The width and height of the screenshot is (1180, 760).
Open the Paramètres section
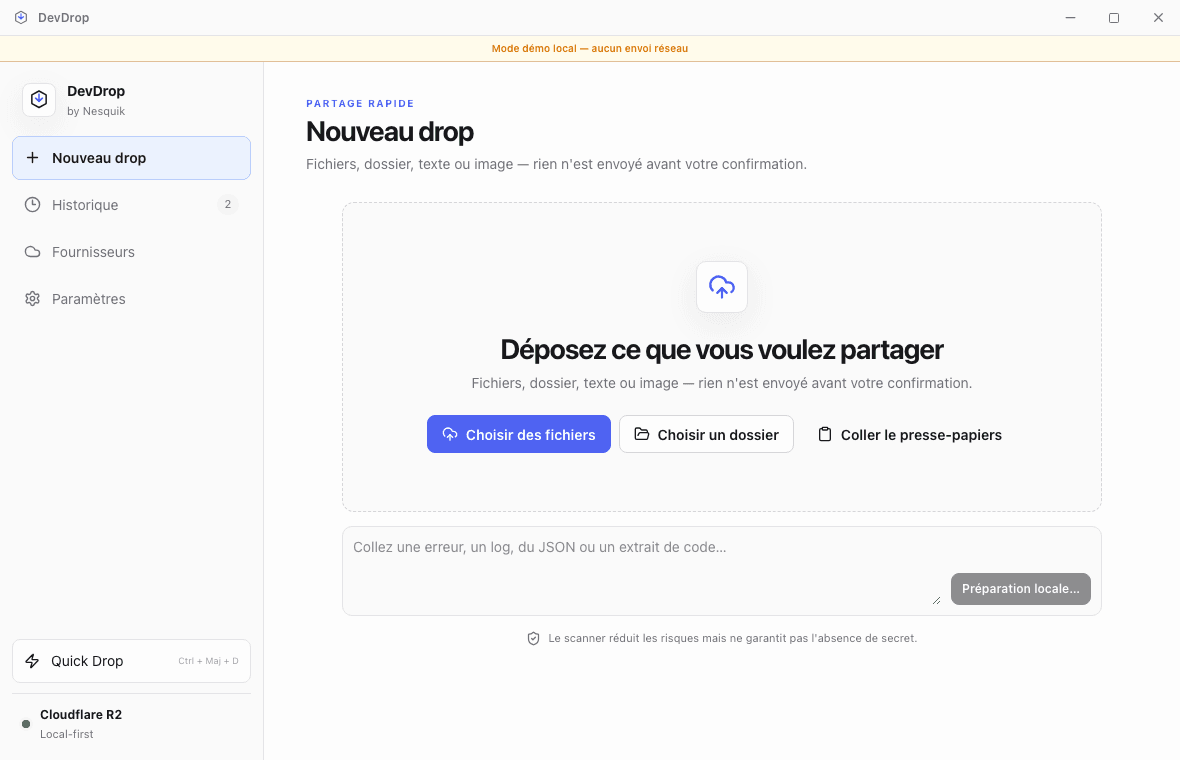(132, 299)
